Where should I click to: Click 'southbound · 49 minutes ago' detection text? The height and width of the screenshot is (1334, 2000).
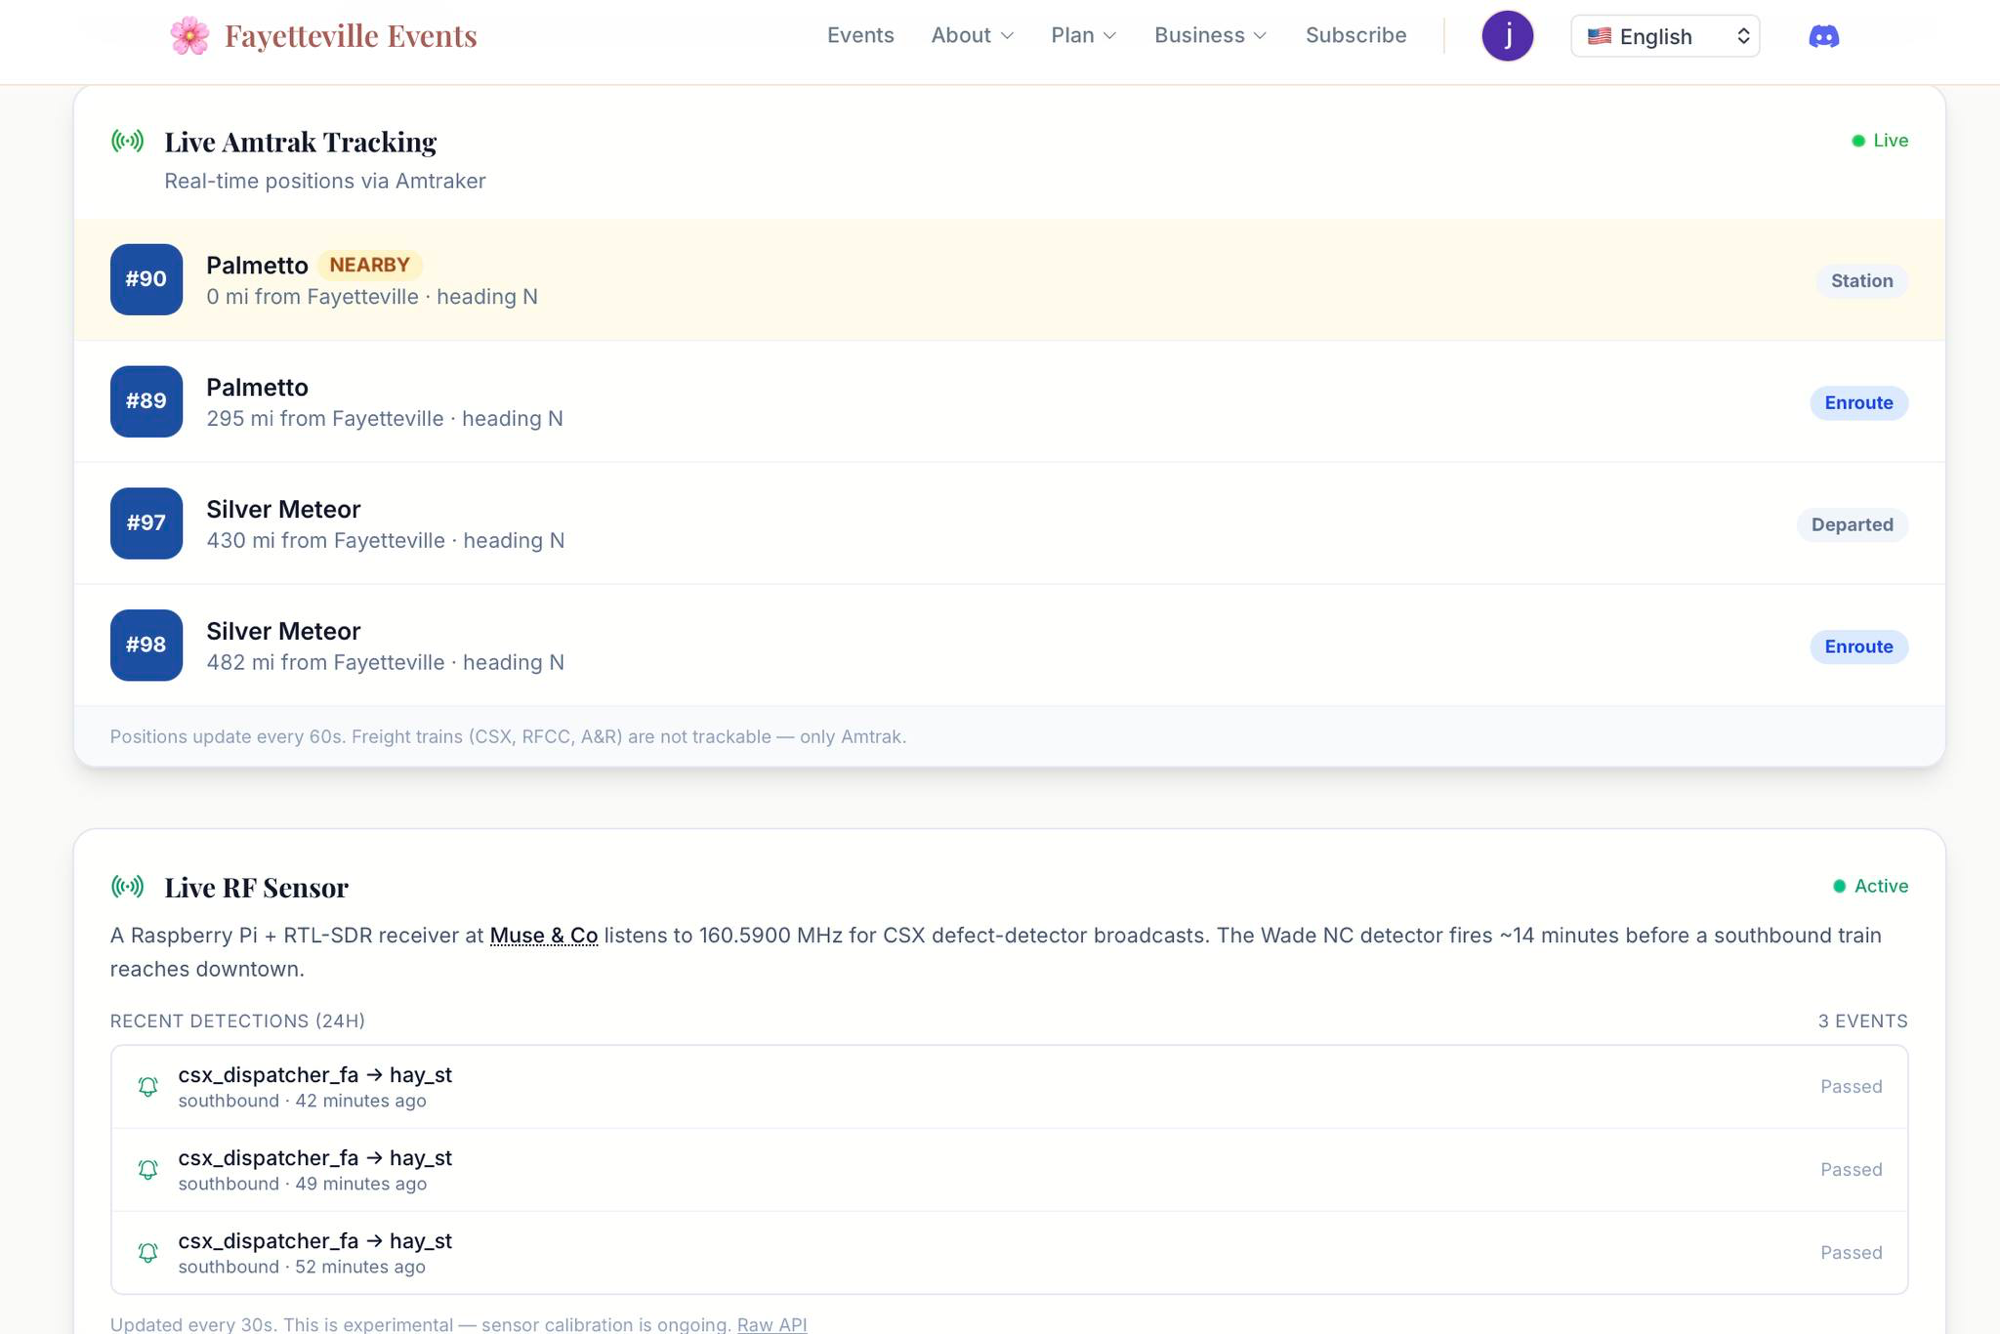[302, 1184]
